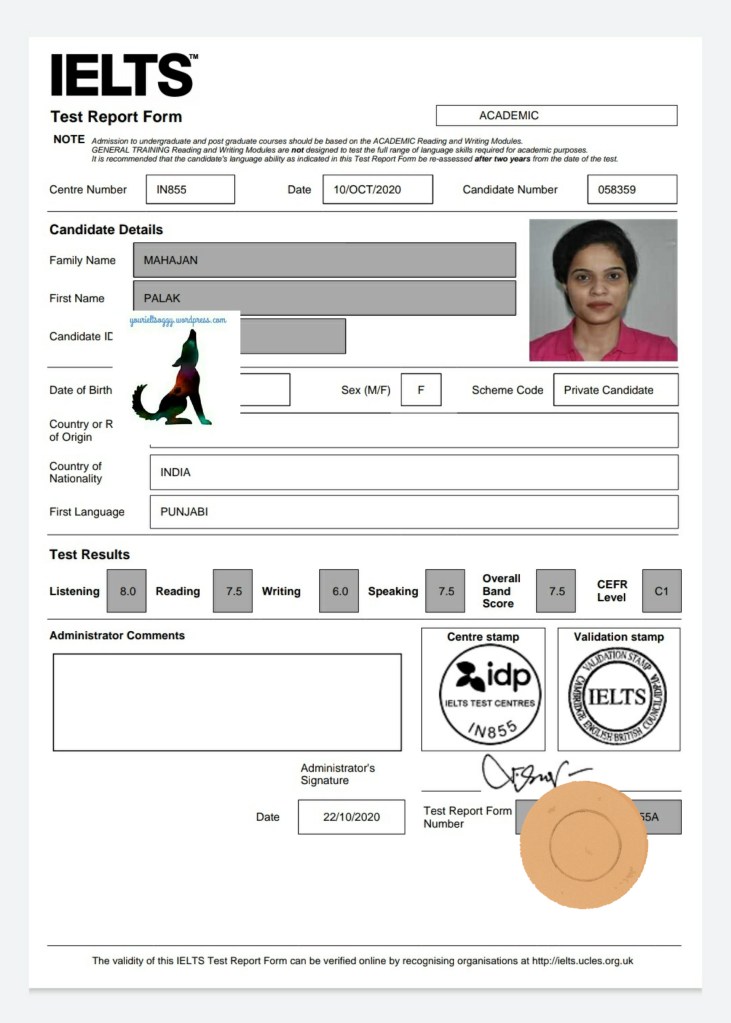Click the Scheme Code Private Candidate field

[615, 390]
